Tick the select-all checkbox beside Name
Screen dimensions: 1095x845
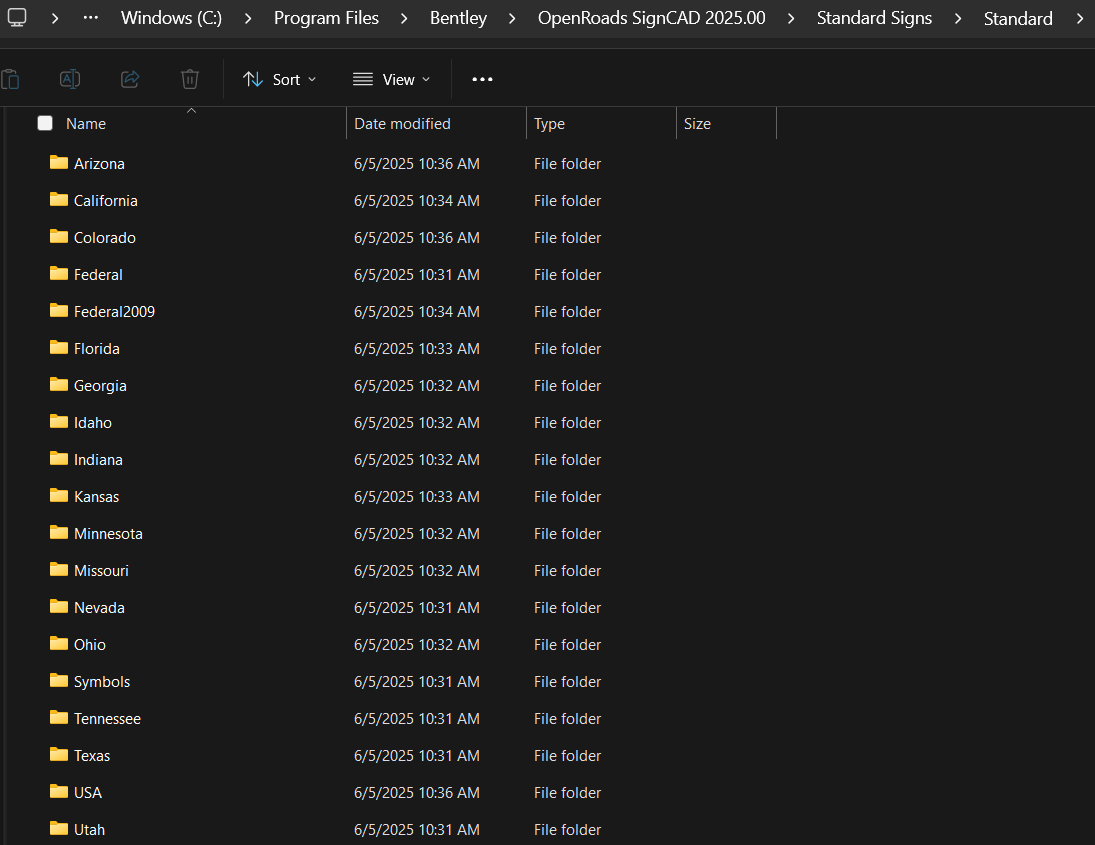click(45, 123)
